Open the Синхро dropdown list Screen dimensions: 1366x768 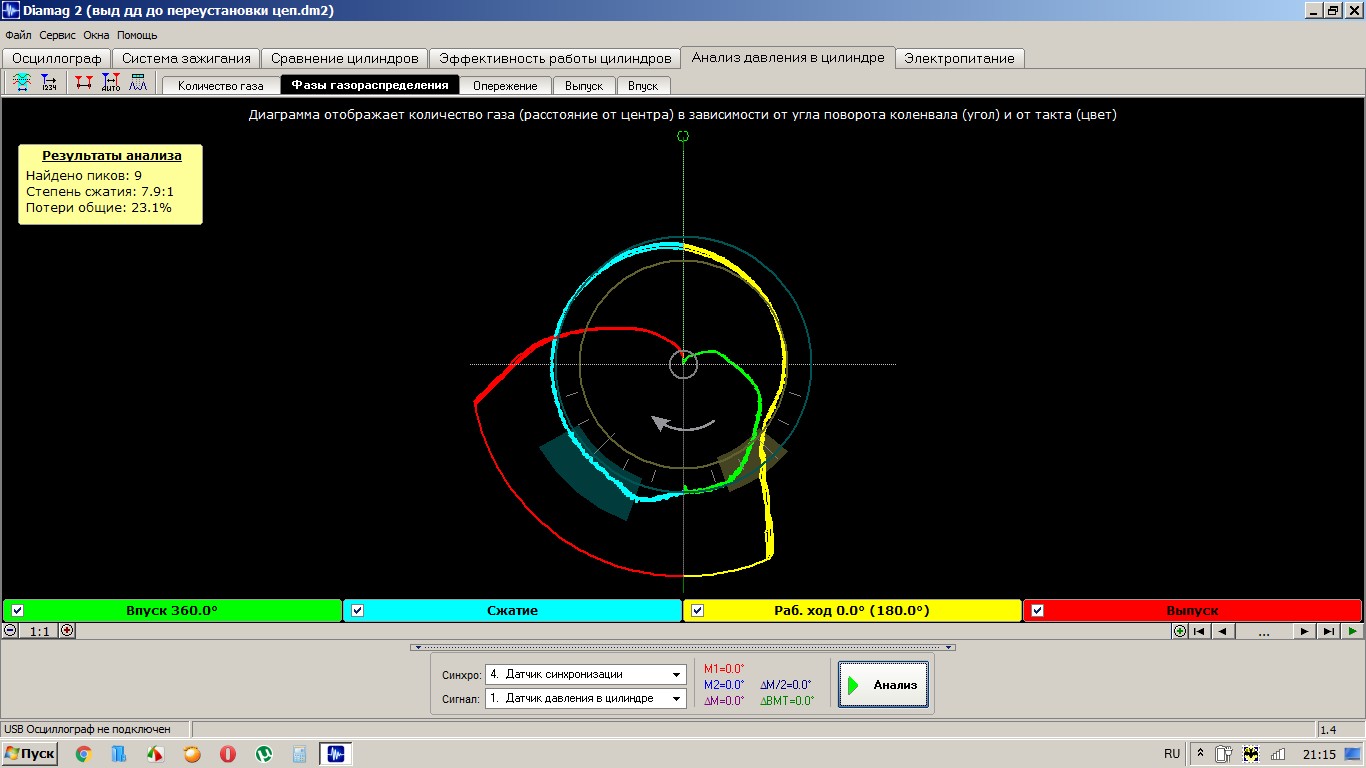pos(679,674)
